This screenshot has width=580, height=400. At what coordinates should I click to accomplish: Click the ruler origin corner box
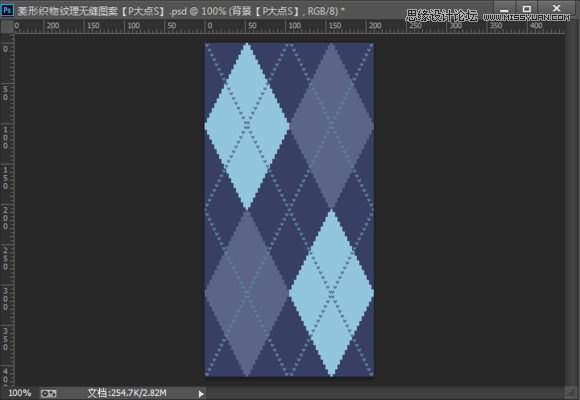pos(7,27)
